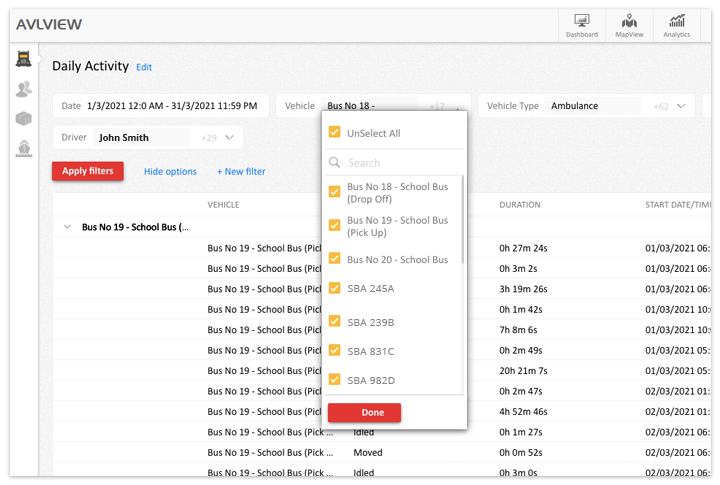Select the duration cell 7h 8m 6s
The width and height of the screenshot is (720, 485).
(518, 330)
